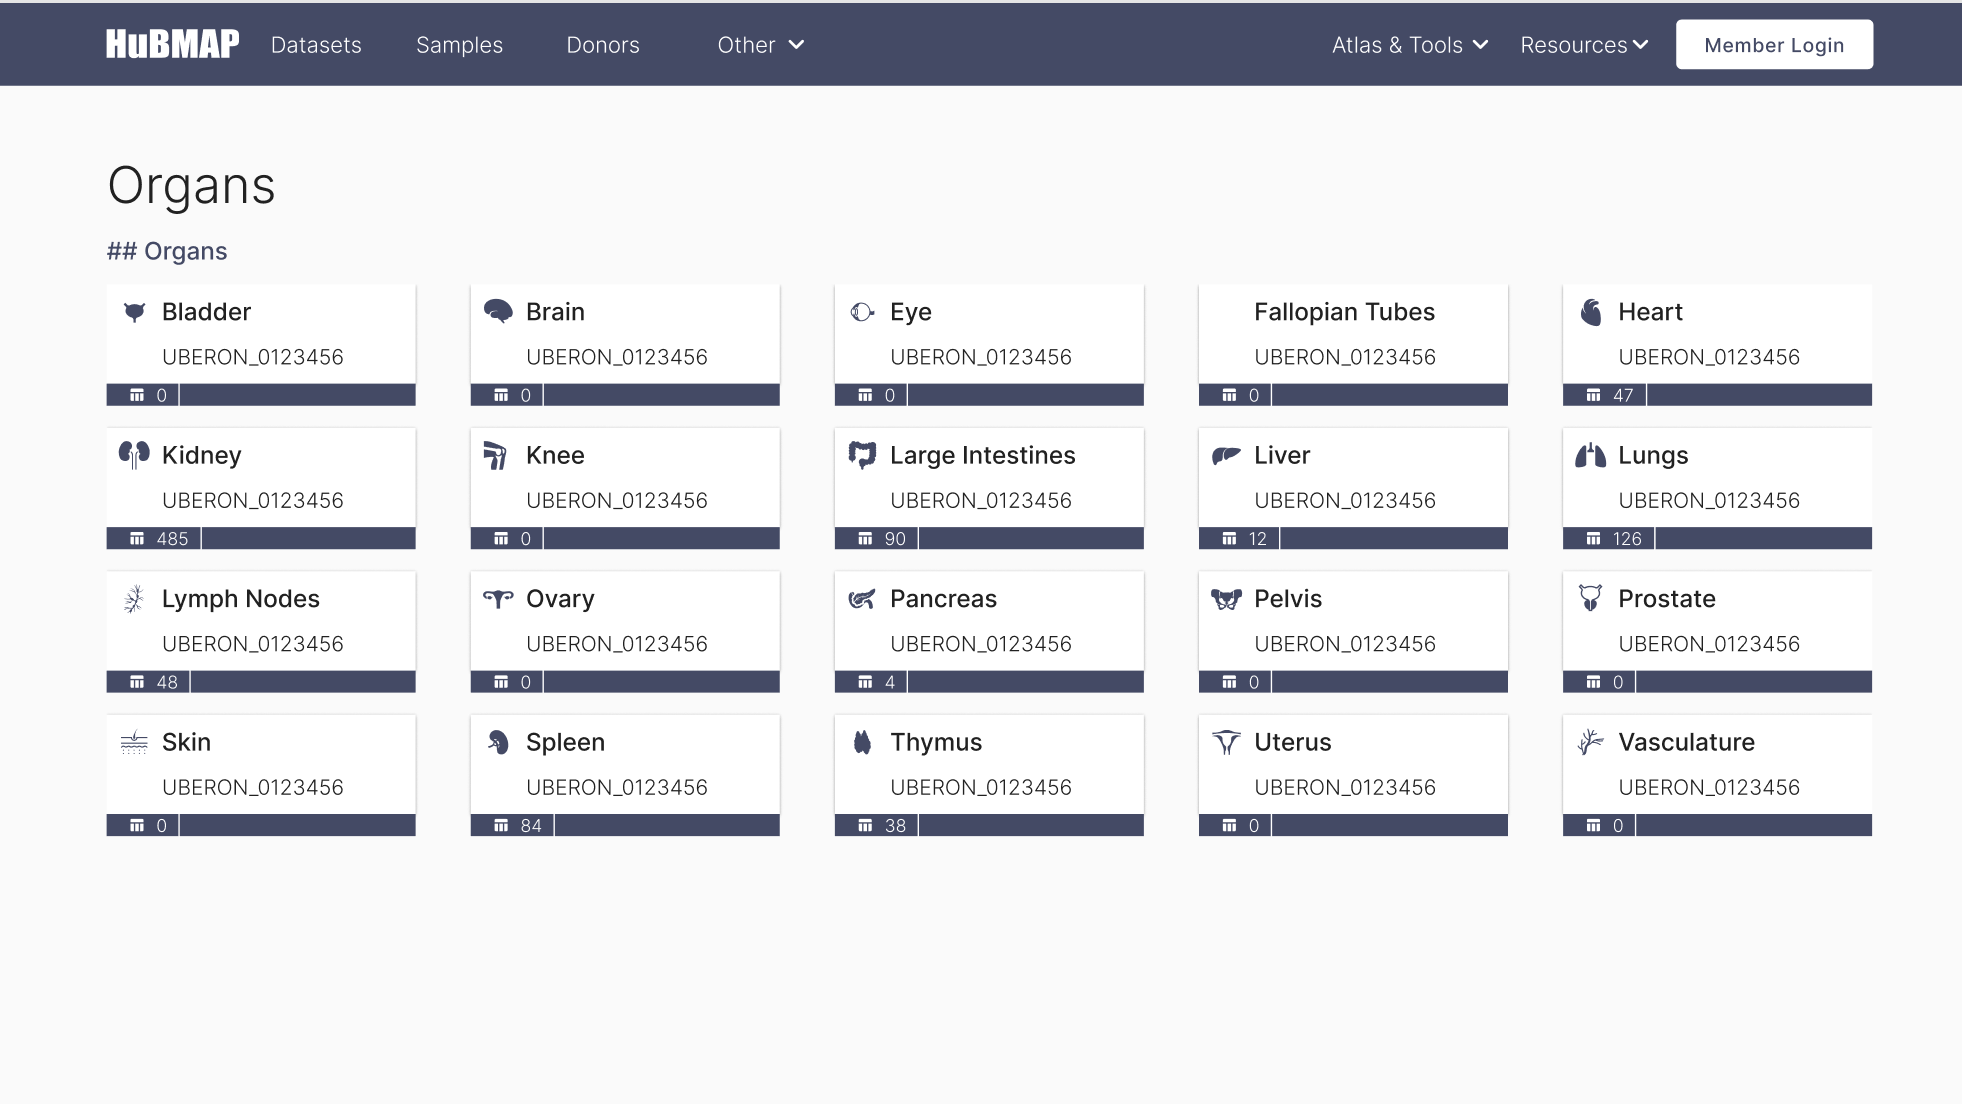Click the Spleen organ icon

click(497, 742)
